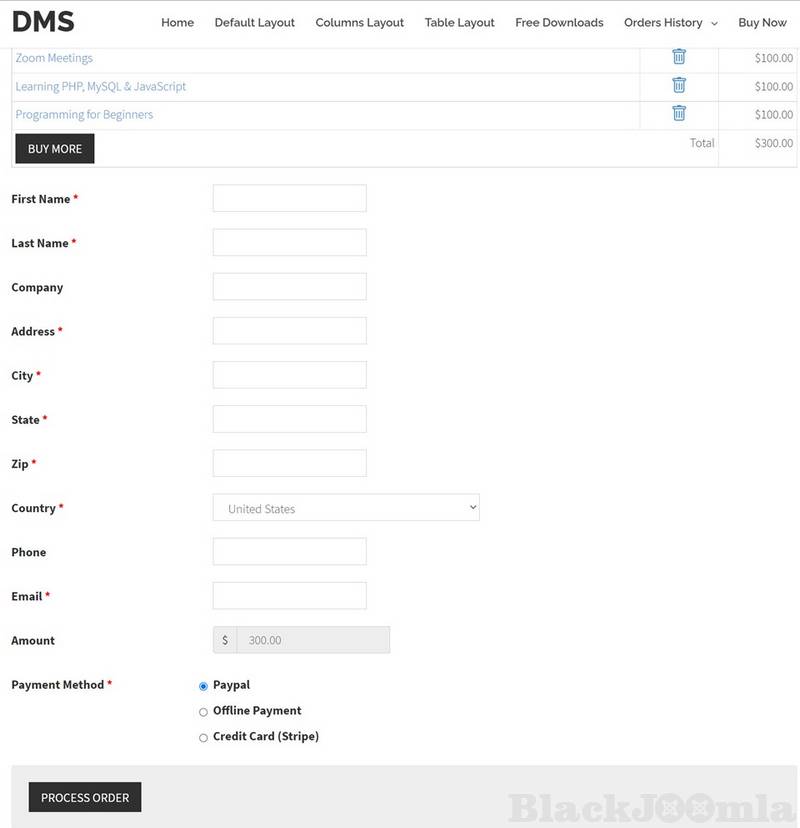
Task: Choose Offline Payment option
Action: point(204,712)
